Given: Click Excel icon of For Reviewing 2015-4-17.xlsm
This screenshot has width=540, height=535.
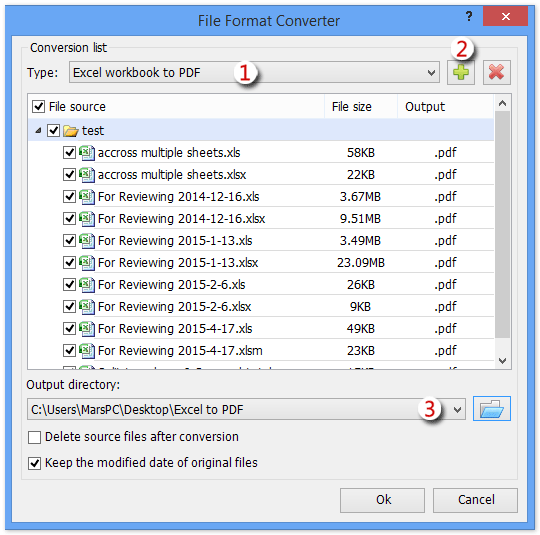Looking at the screenshot, I should (86, 350).
